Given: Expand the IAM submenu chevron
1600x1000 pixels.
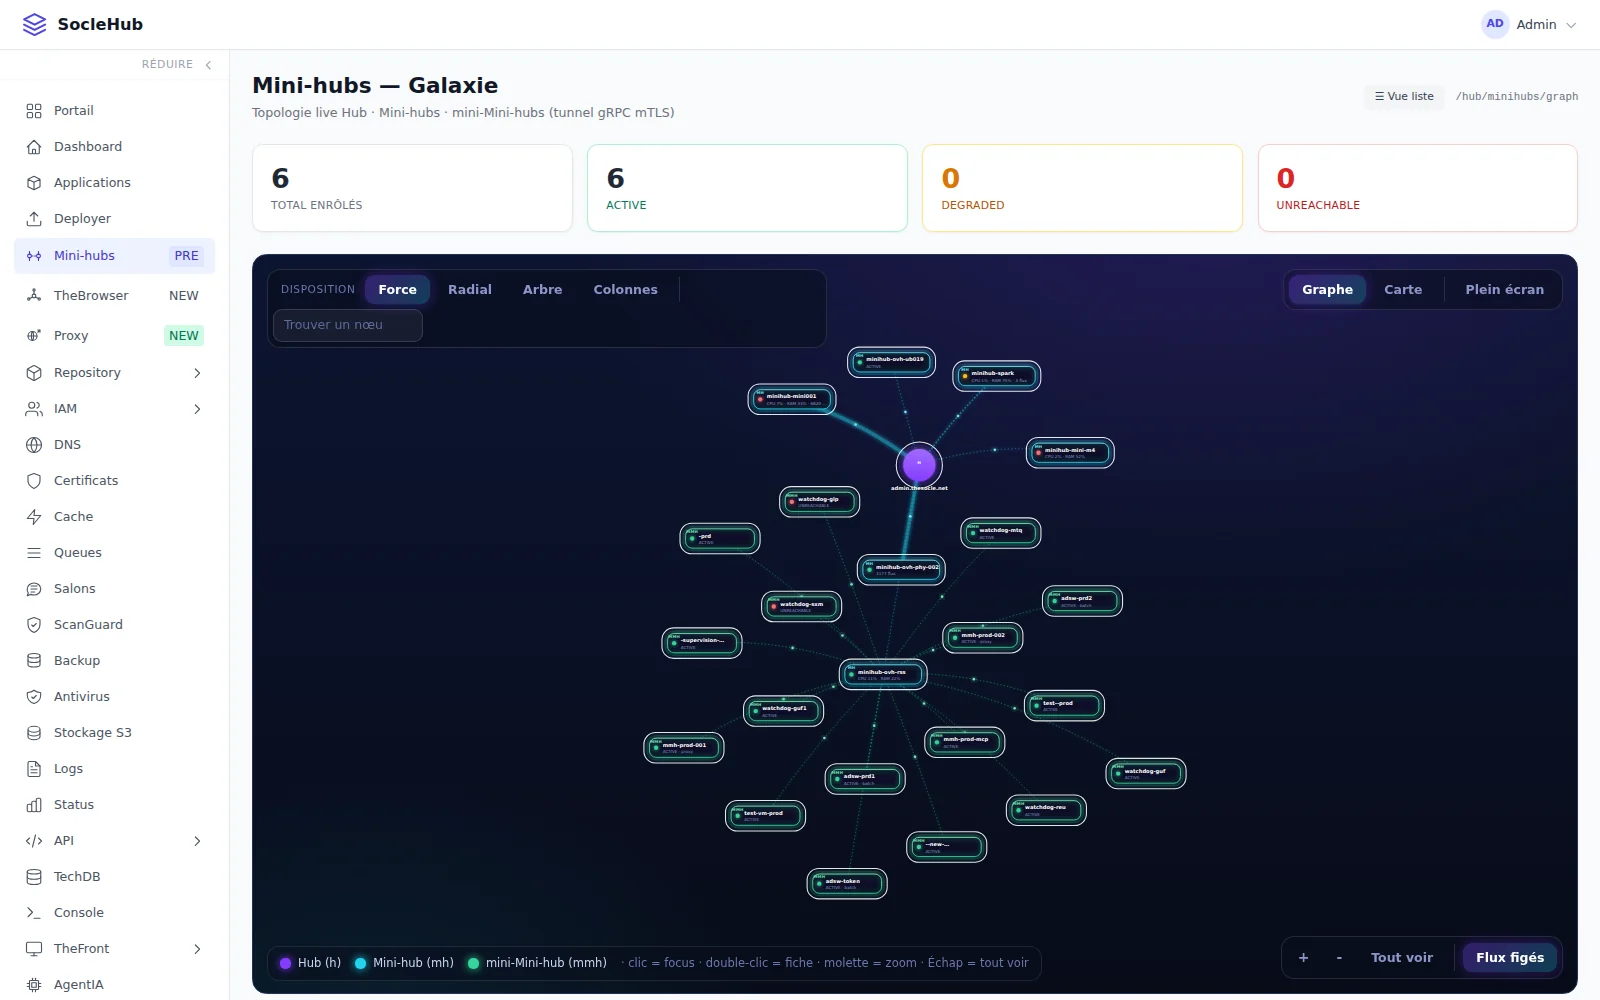Looking at the screenshot, I should click(197, 409).
